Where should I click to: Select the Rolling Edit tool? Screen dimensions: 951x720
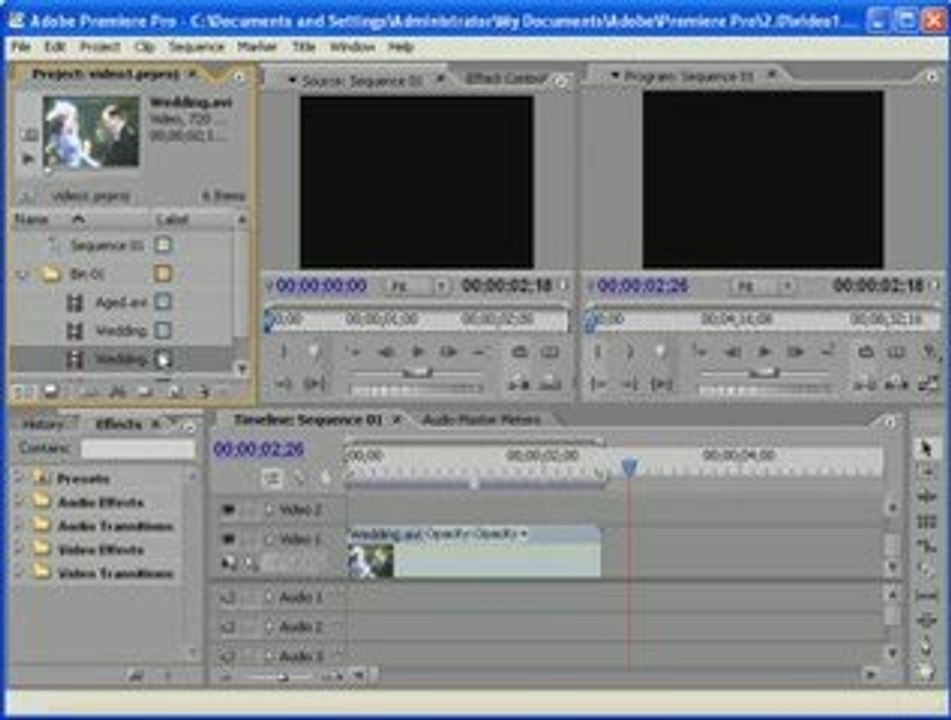[x=926, y=522]
